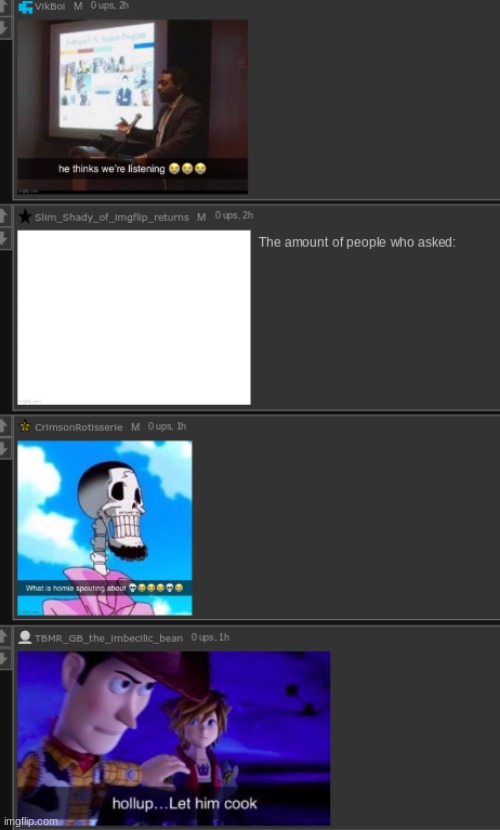Downvote TBMR_GB_the_imbecilic_bean comment

click(5, 658)
